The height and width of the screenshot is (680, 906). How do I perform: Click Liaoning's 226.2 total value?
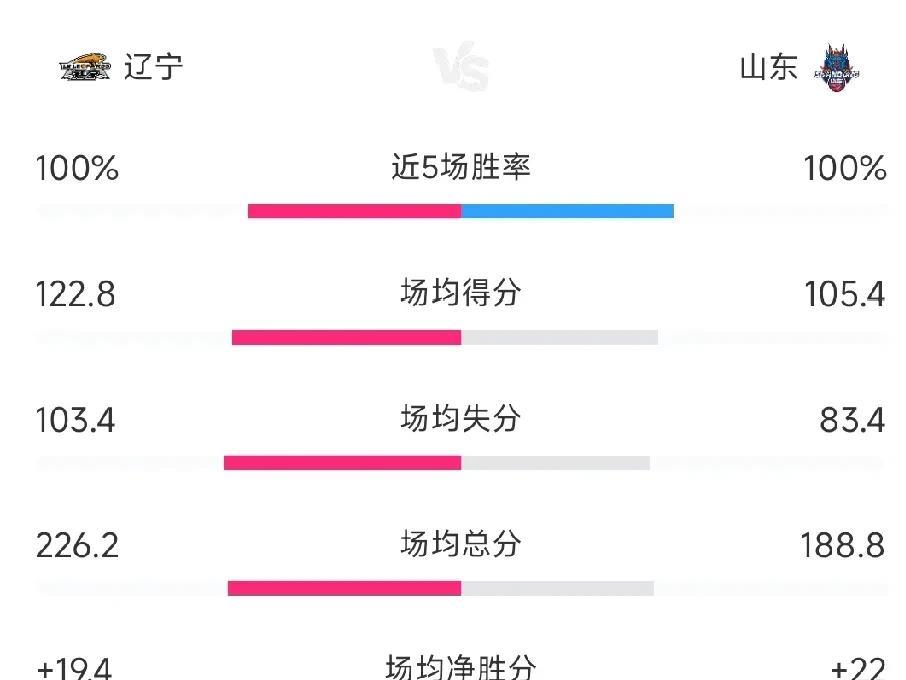click(77, 545)
